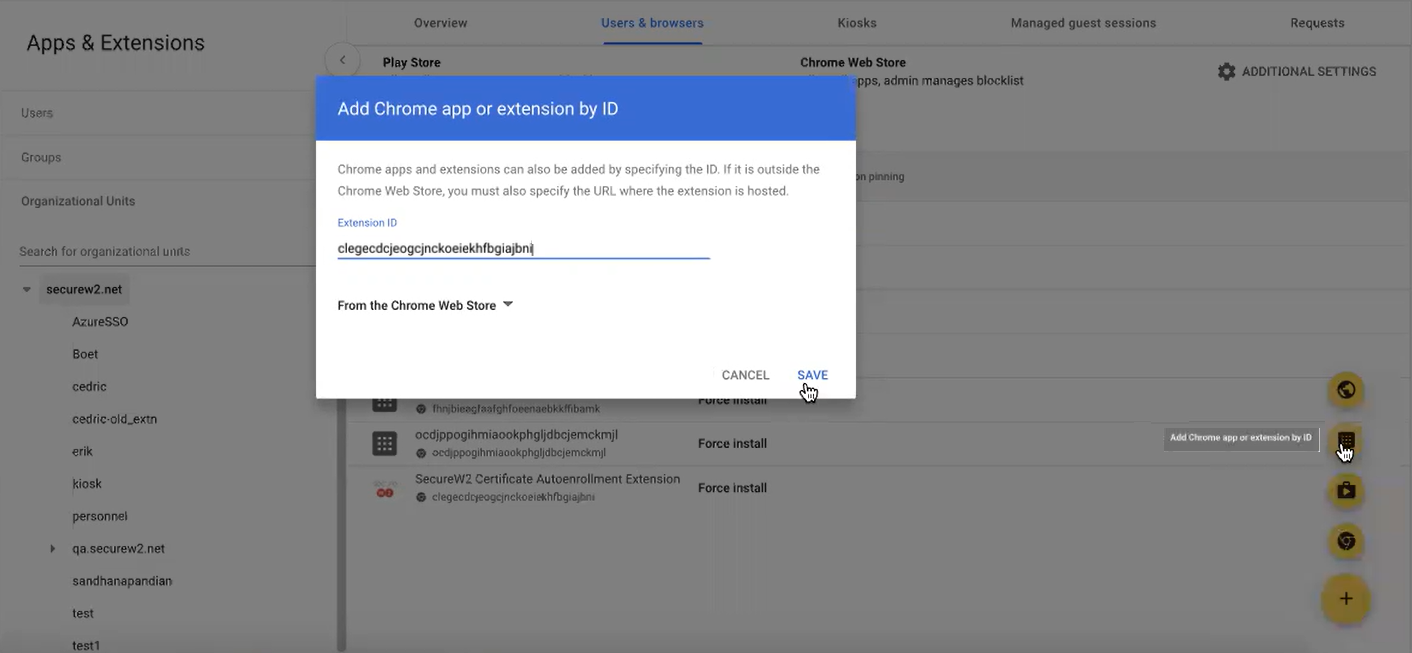
Task: Go to the Overview tab
Action: click(x=440, y=23)
